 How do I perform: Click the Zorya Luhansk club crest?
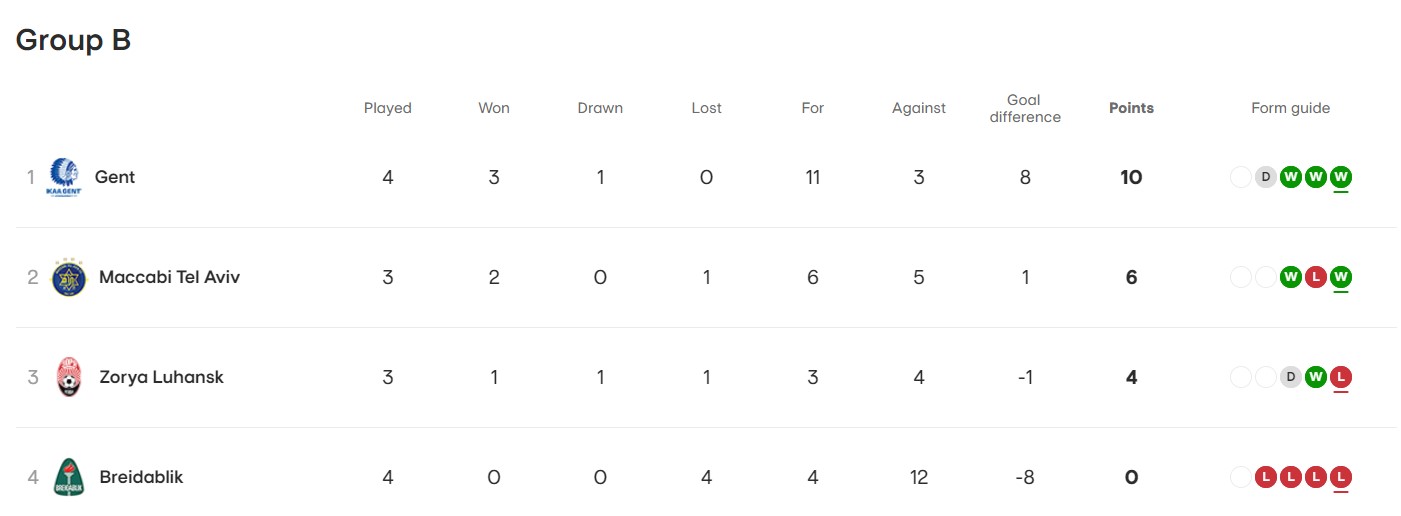69,377
